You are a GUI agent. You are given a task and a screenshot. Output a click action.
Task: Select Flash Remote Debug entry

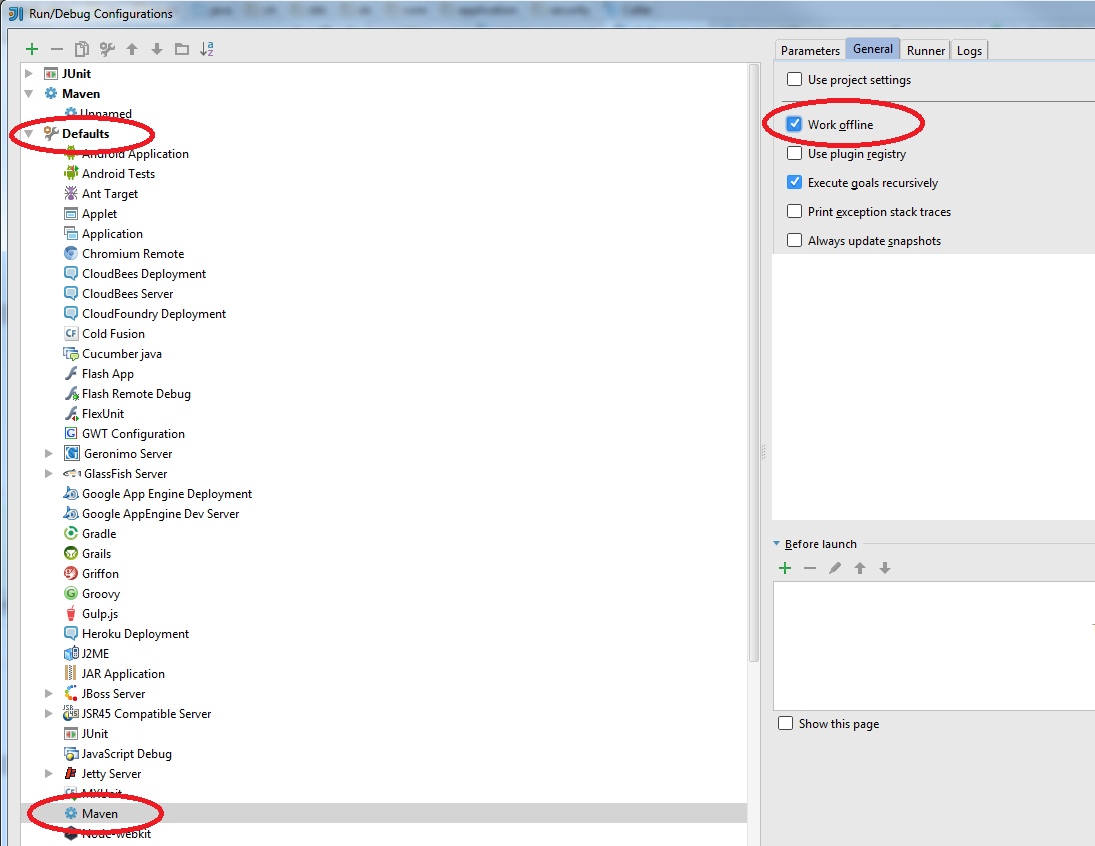click(x=136, y=393)
